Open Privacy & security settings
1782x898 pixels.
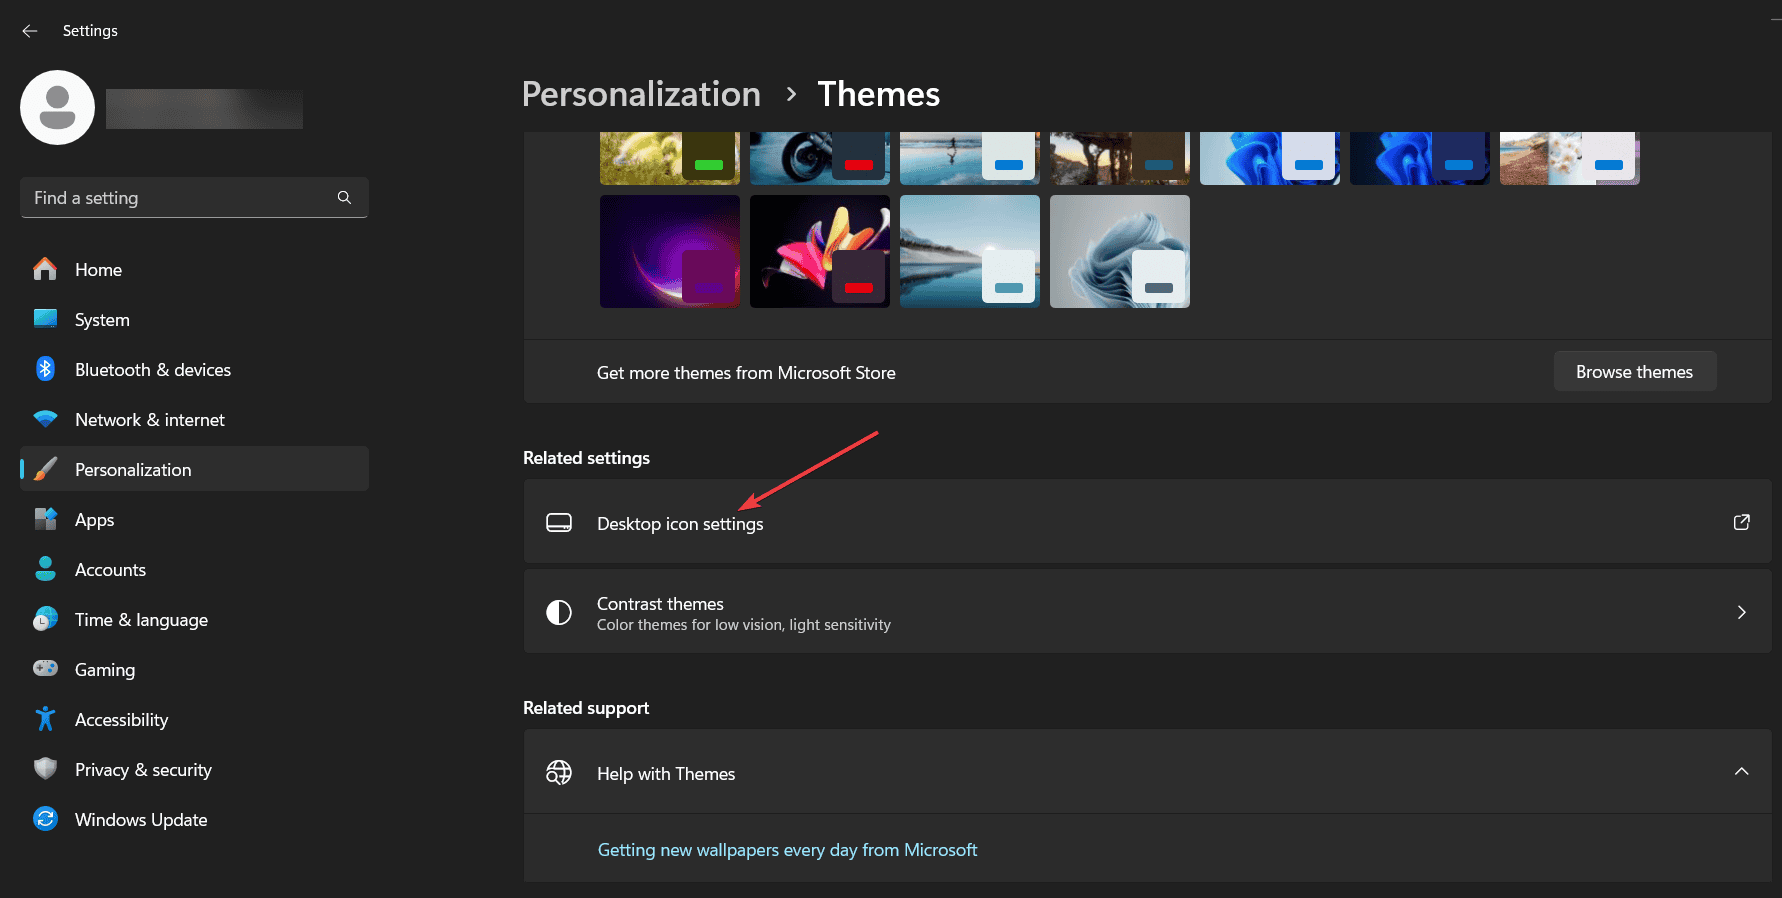coord(194,769)
